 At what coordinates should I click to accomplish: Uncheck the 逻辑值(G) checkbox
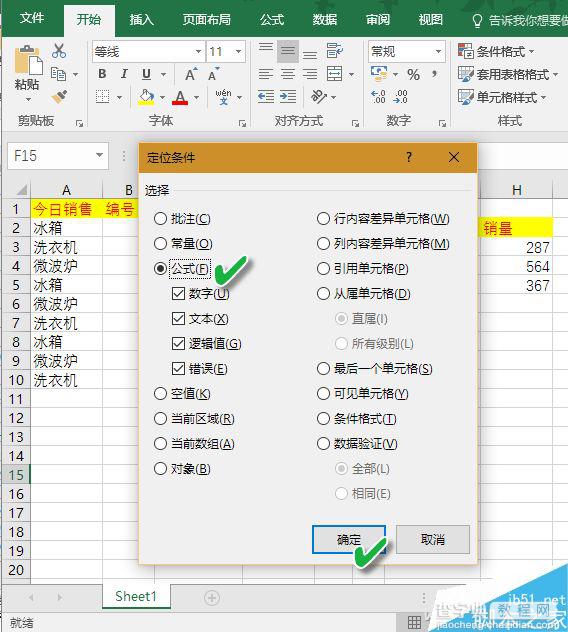click(207, 343)
